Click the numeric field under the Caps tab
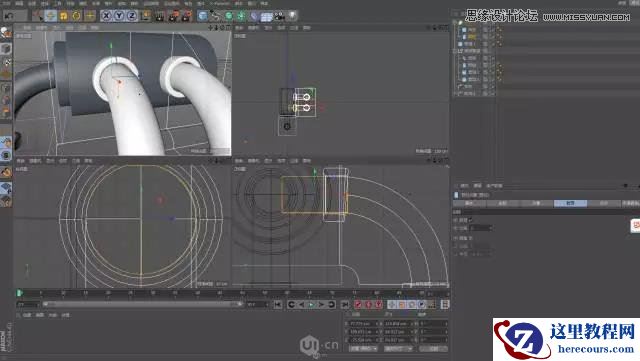This screenshot has height=361, width=640. [x=481, y=228]
